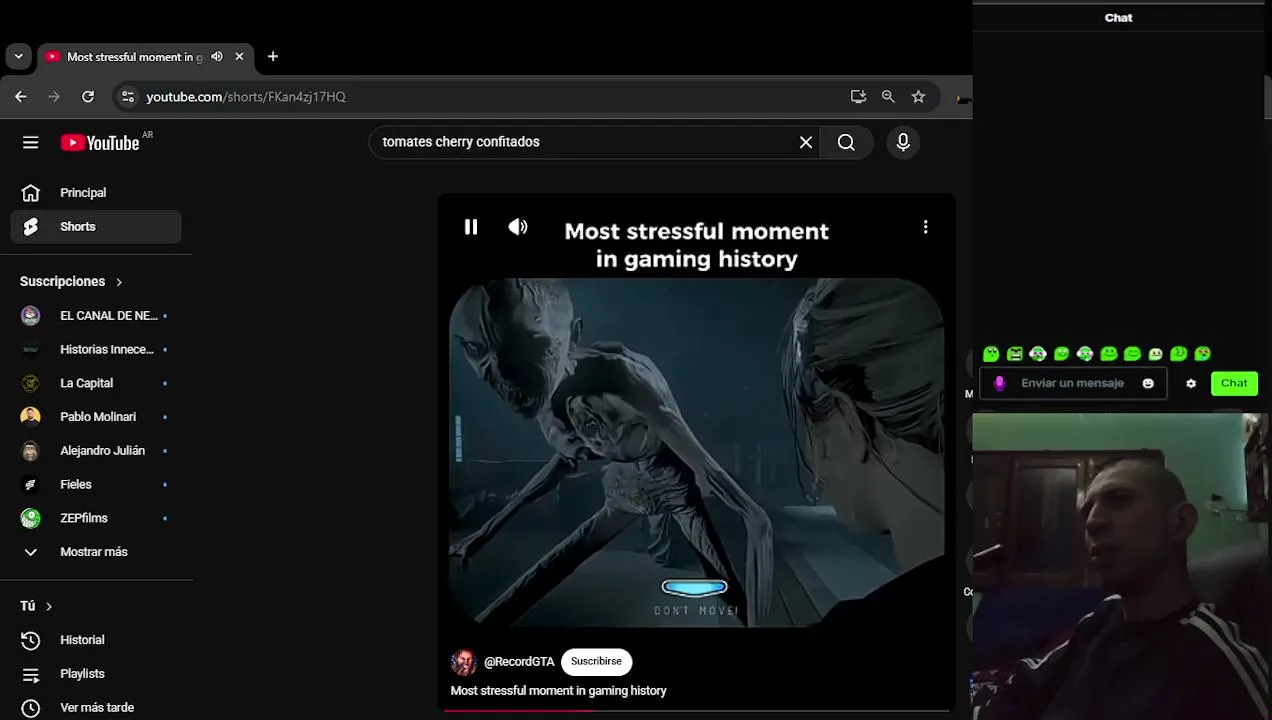This screenshot has height=720, width=1272.
Task: Pause the playing short
Action: (x=471, y=227)
